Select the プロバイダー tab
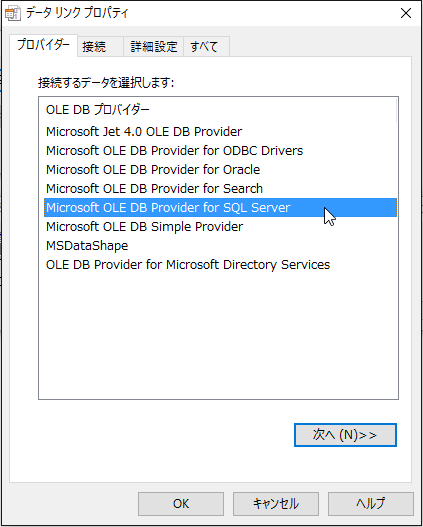Screen dimensions: 423x527 tap(43, 45)
